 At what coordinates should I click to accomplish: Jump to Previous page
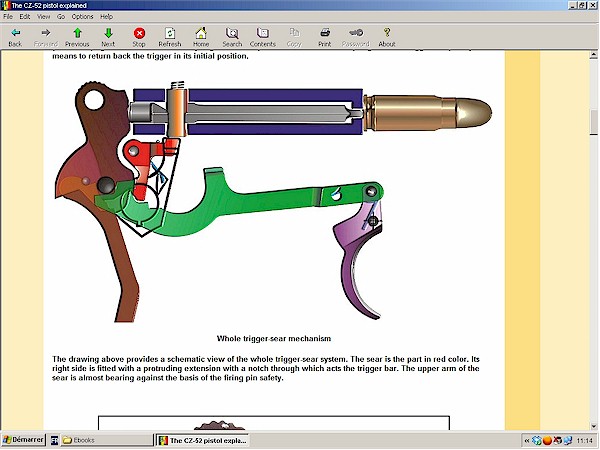[77, 37]
